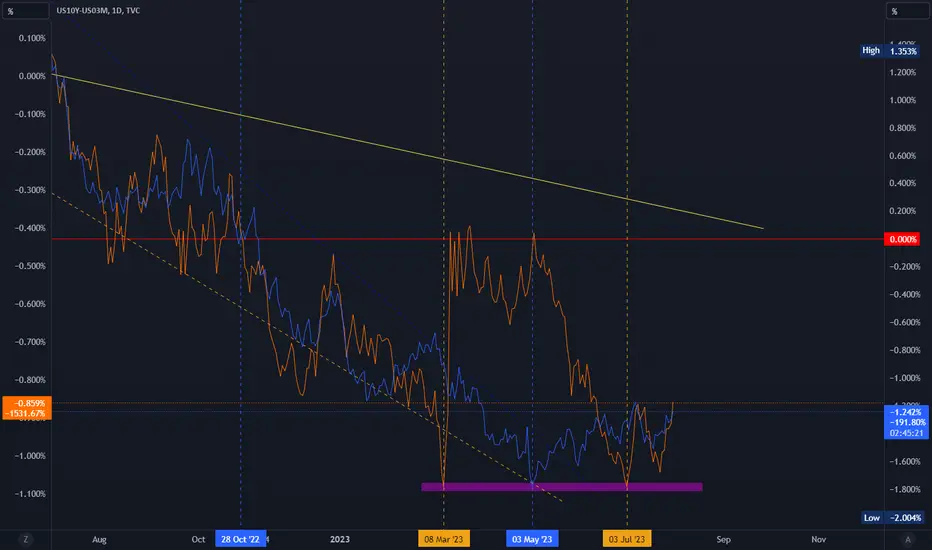Click the Z timezone button at bottom left
Image resolution: width=932 pixels, height=550 pixels.
tap(26, 539)
